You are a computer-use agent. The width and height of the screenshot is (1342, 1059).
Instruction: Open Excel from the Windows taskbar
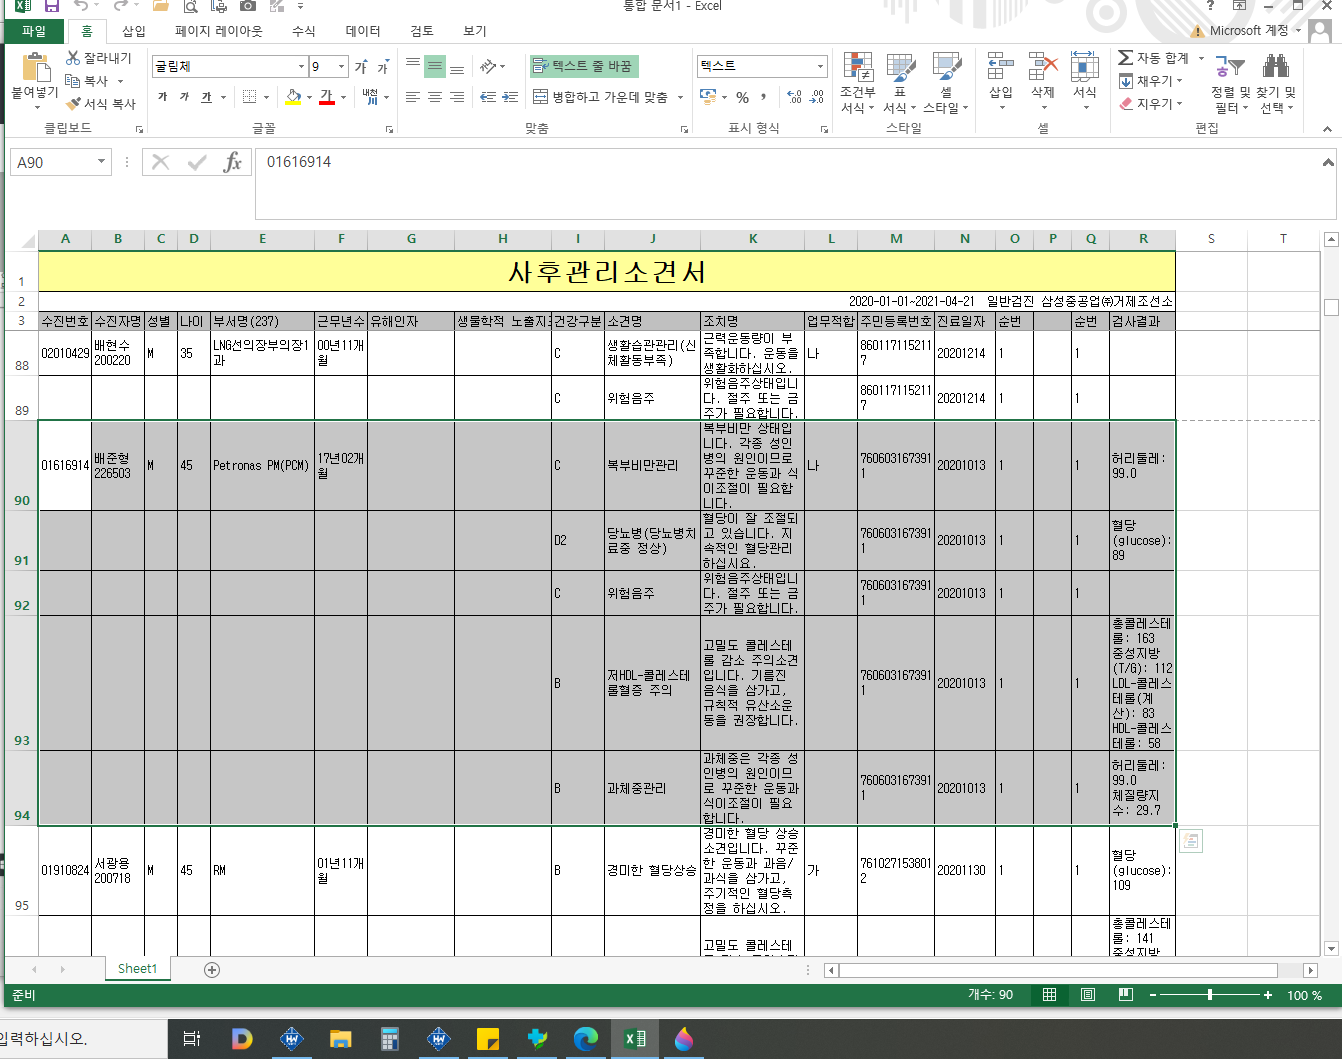(x=635, y=1039)
